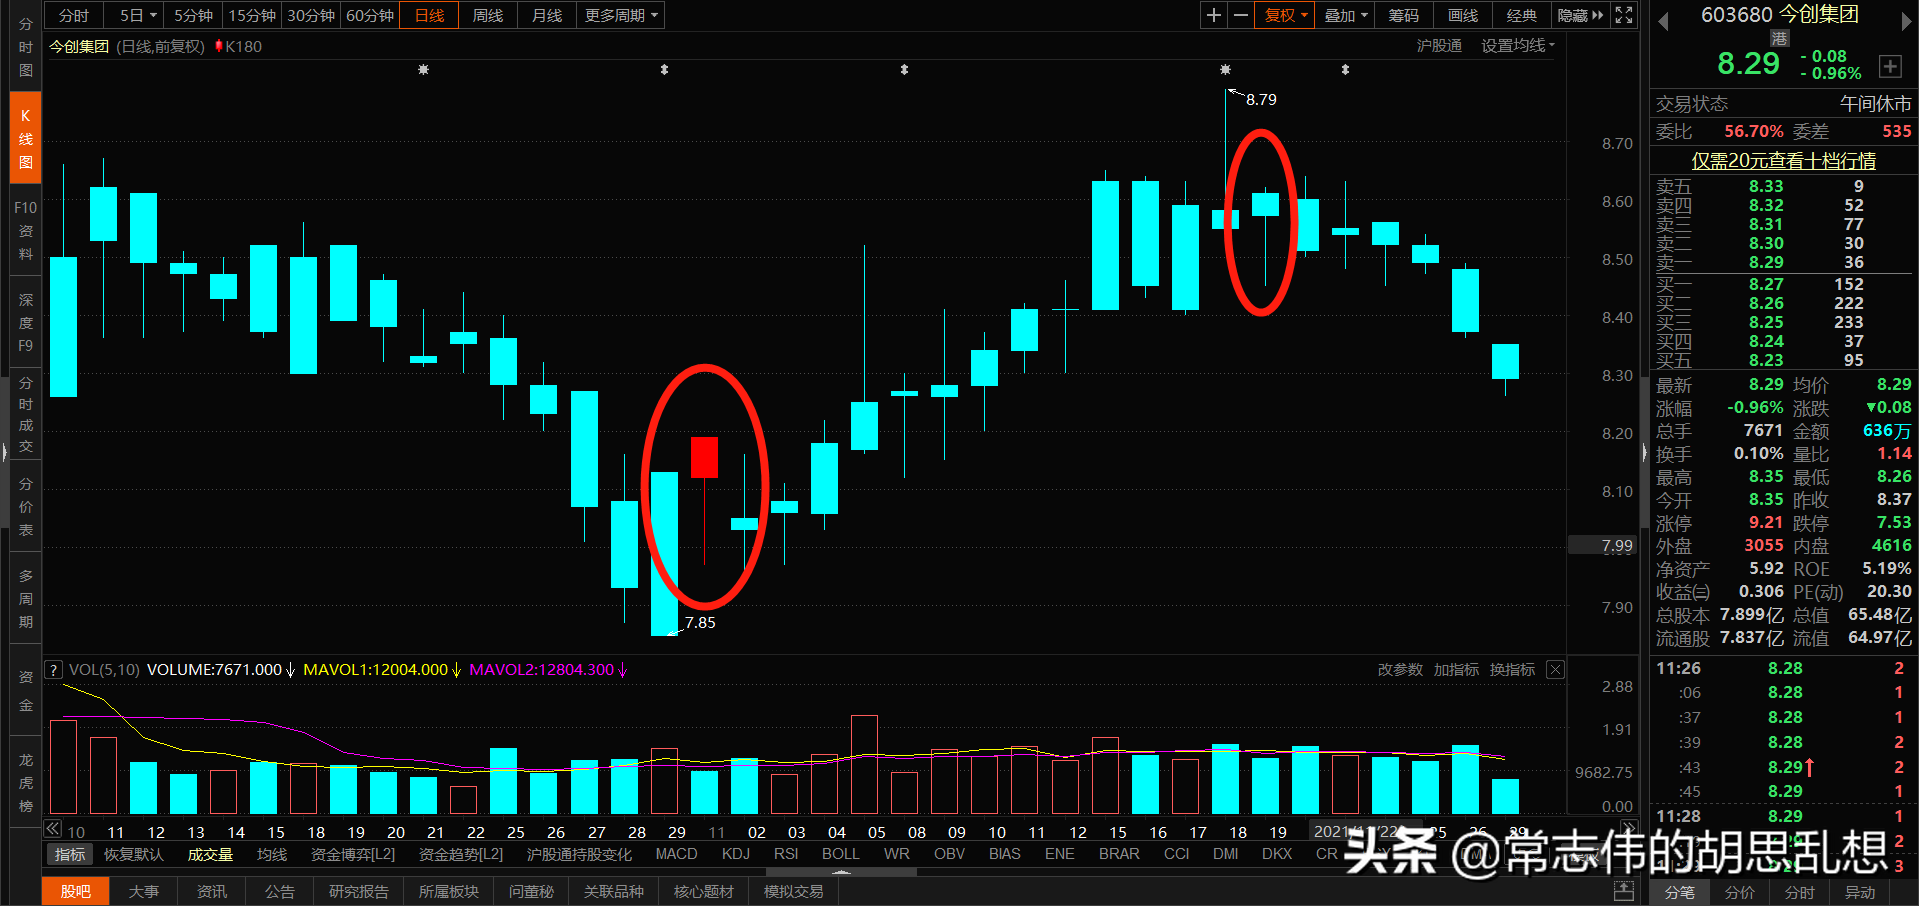Open the 筹码 chip distribution tool

click(1402, 15)
